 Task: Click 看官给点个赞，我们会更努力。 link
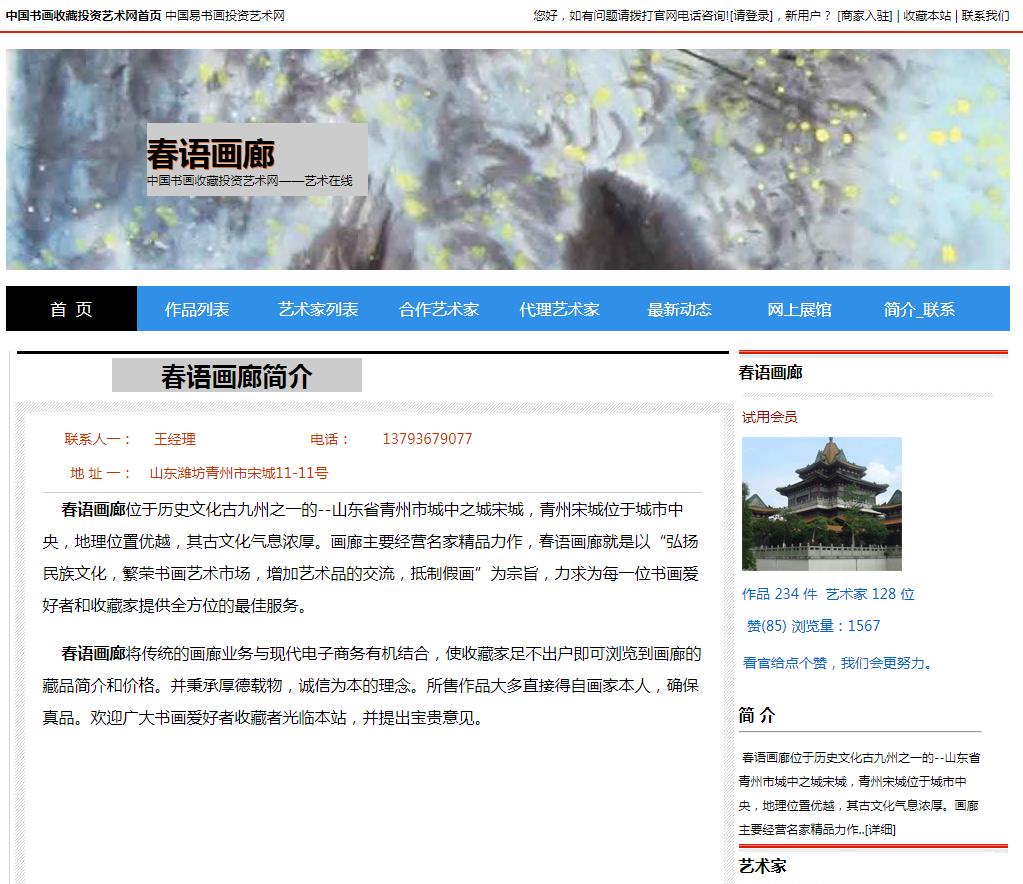839,663
